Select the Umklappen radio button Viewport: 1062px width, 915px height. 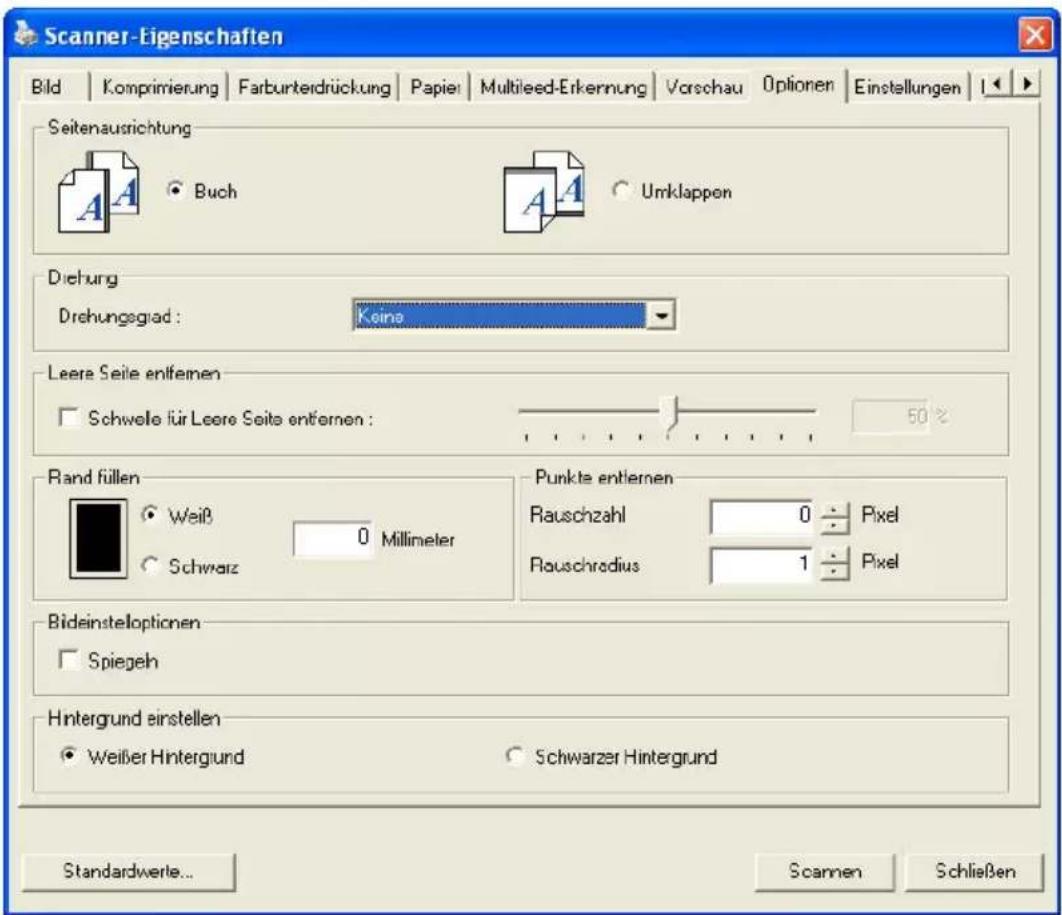coord(620,190)
